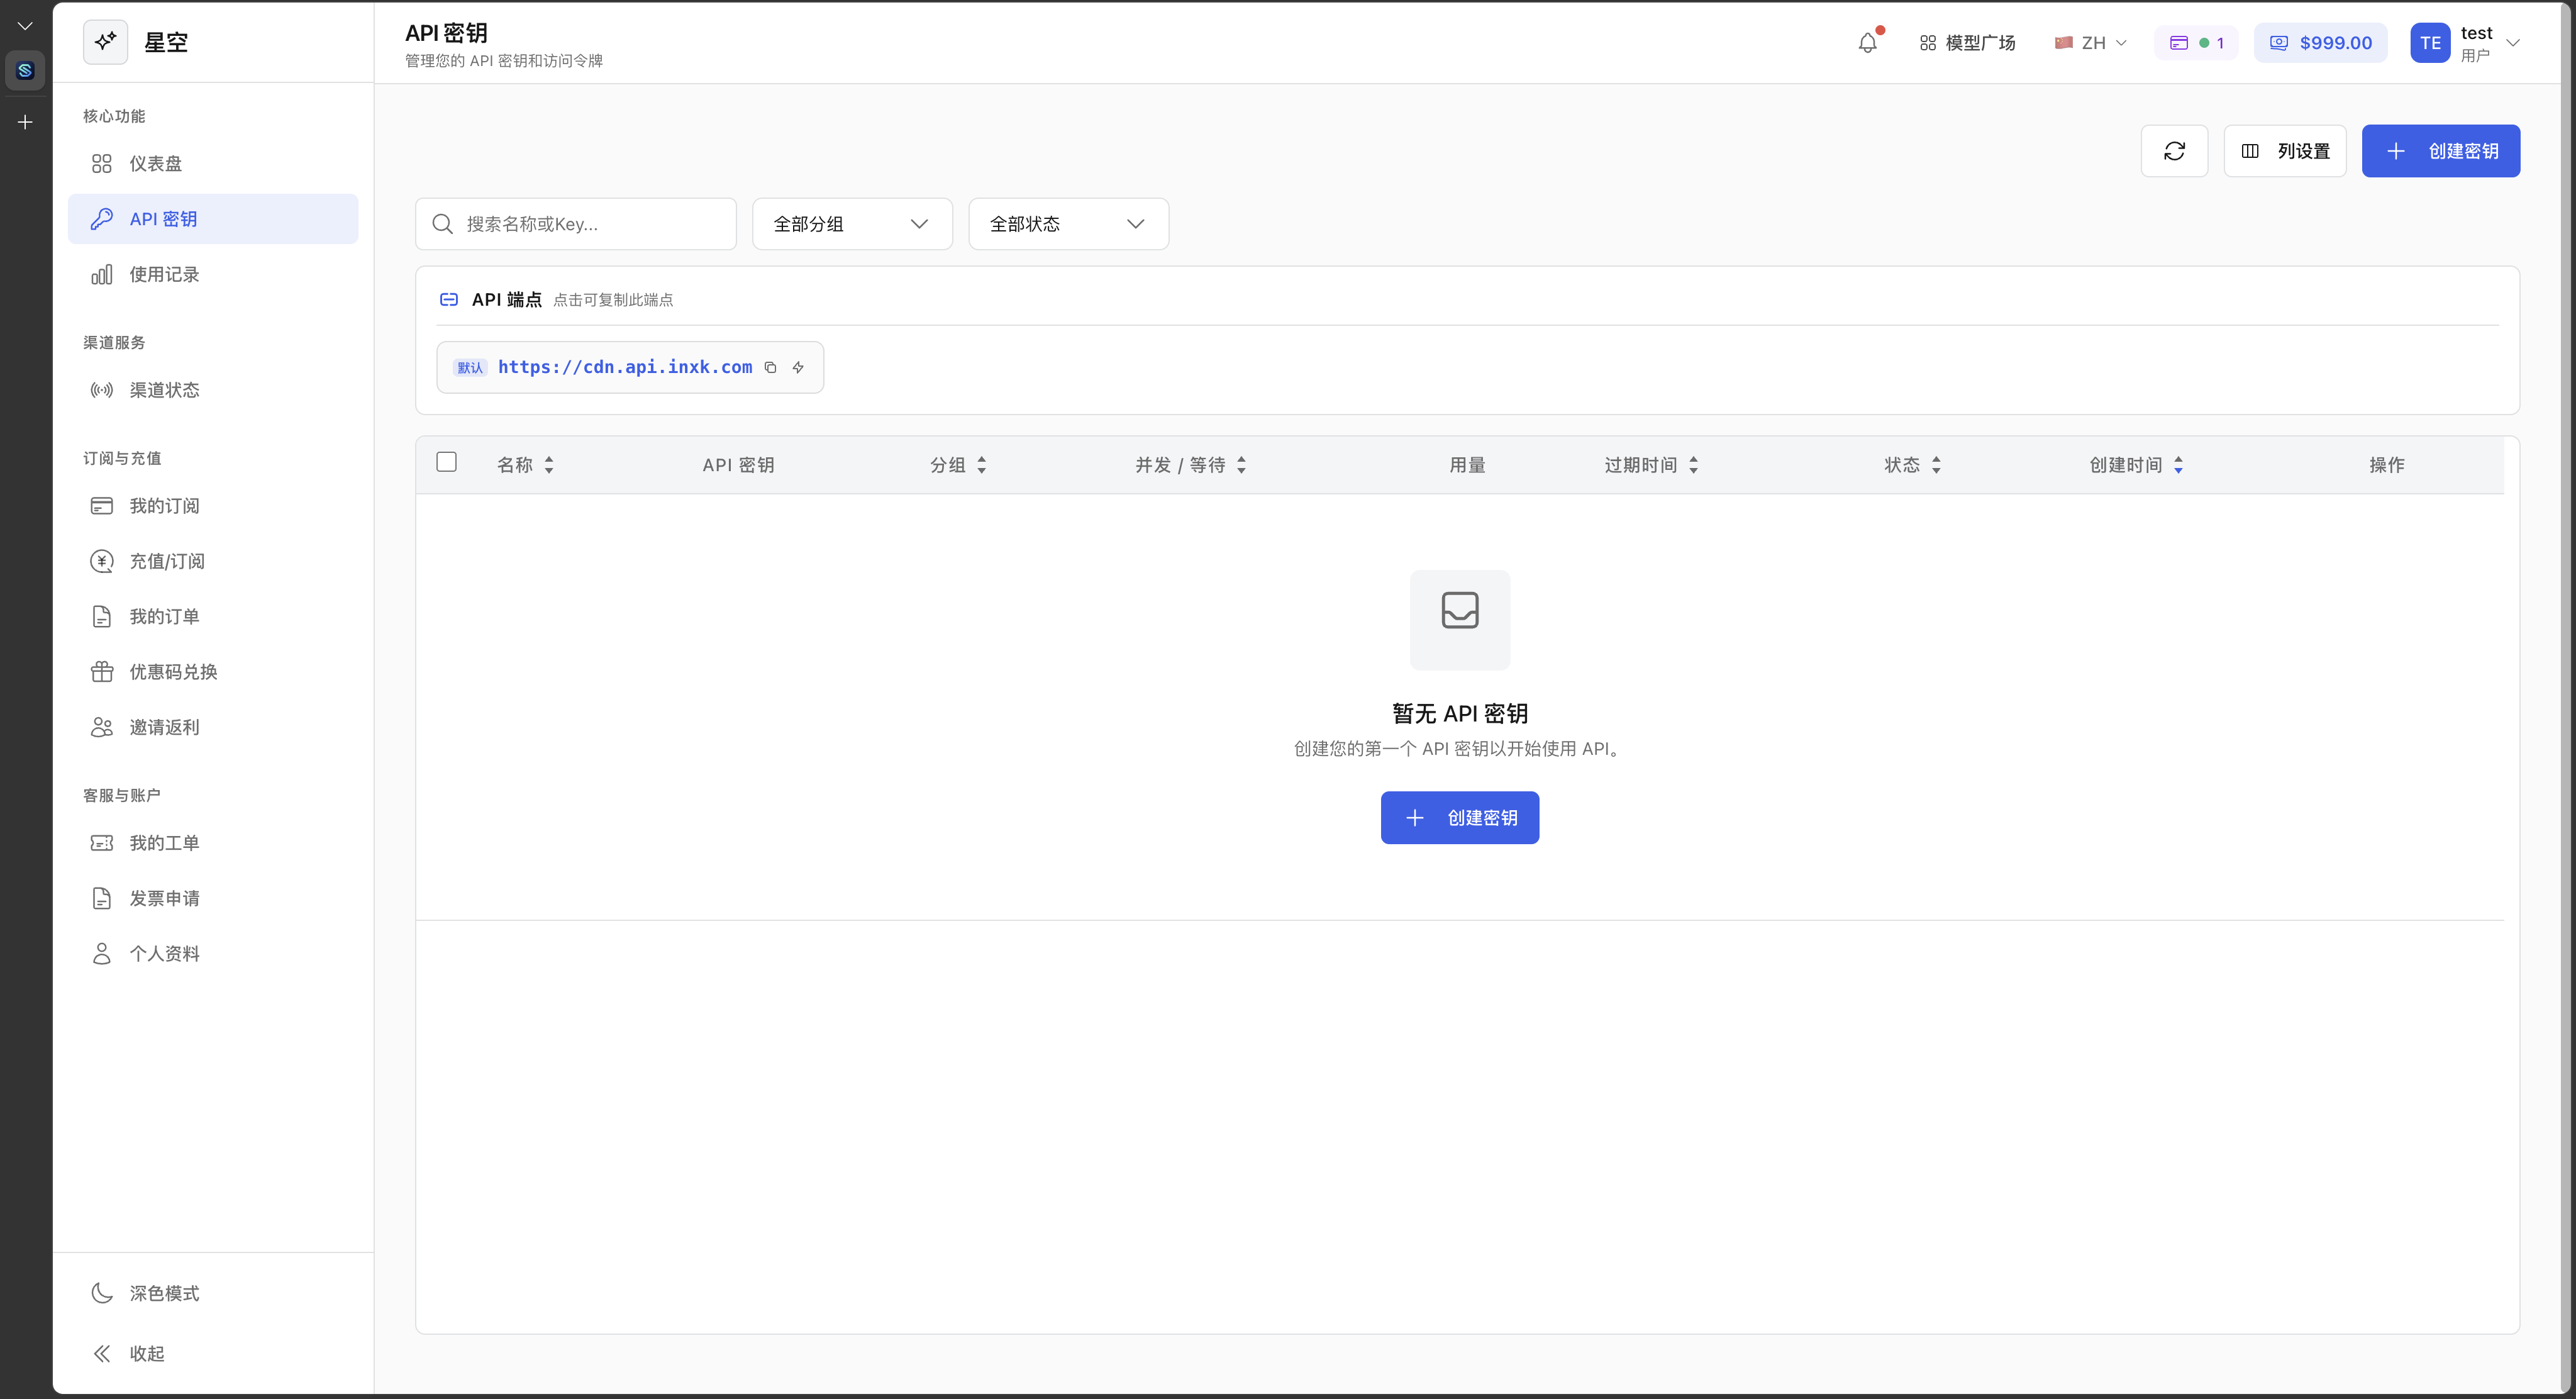Click the 搜索名称或Key search field
2576x1399 pixels.
[576, 224]
